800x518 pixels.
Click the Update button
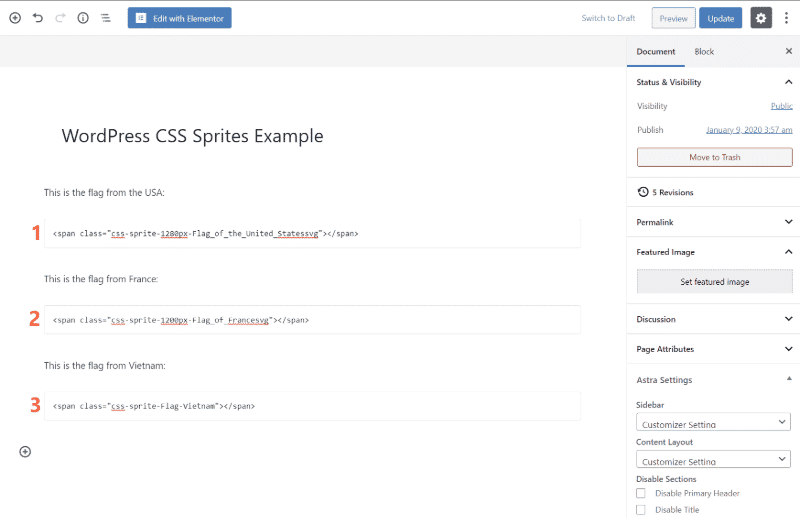pyautogui.click(x=720, y=18)
